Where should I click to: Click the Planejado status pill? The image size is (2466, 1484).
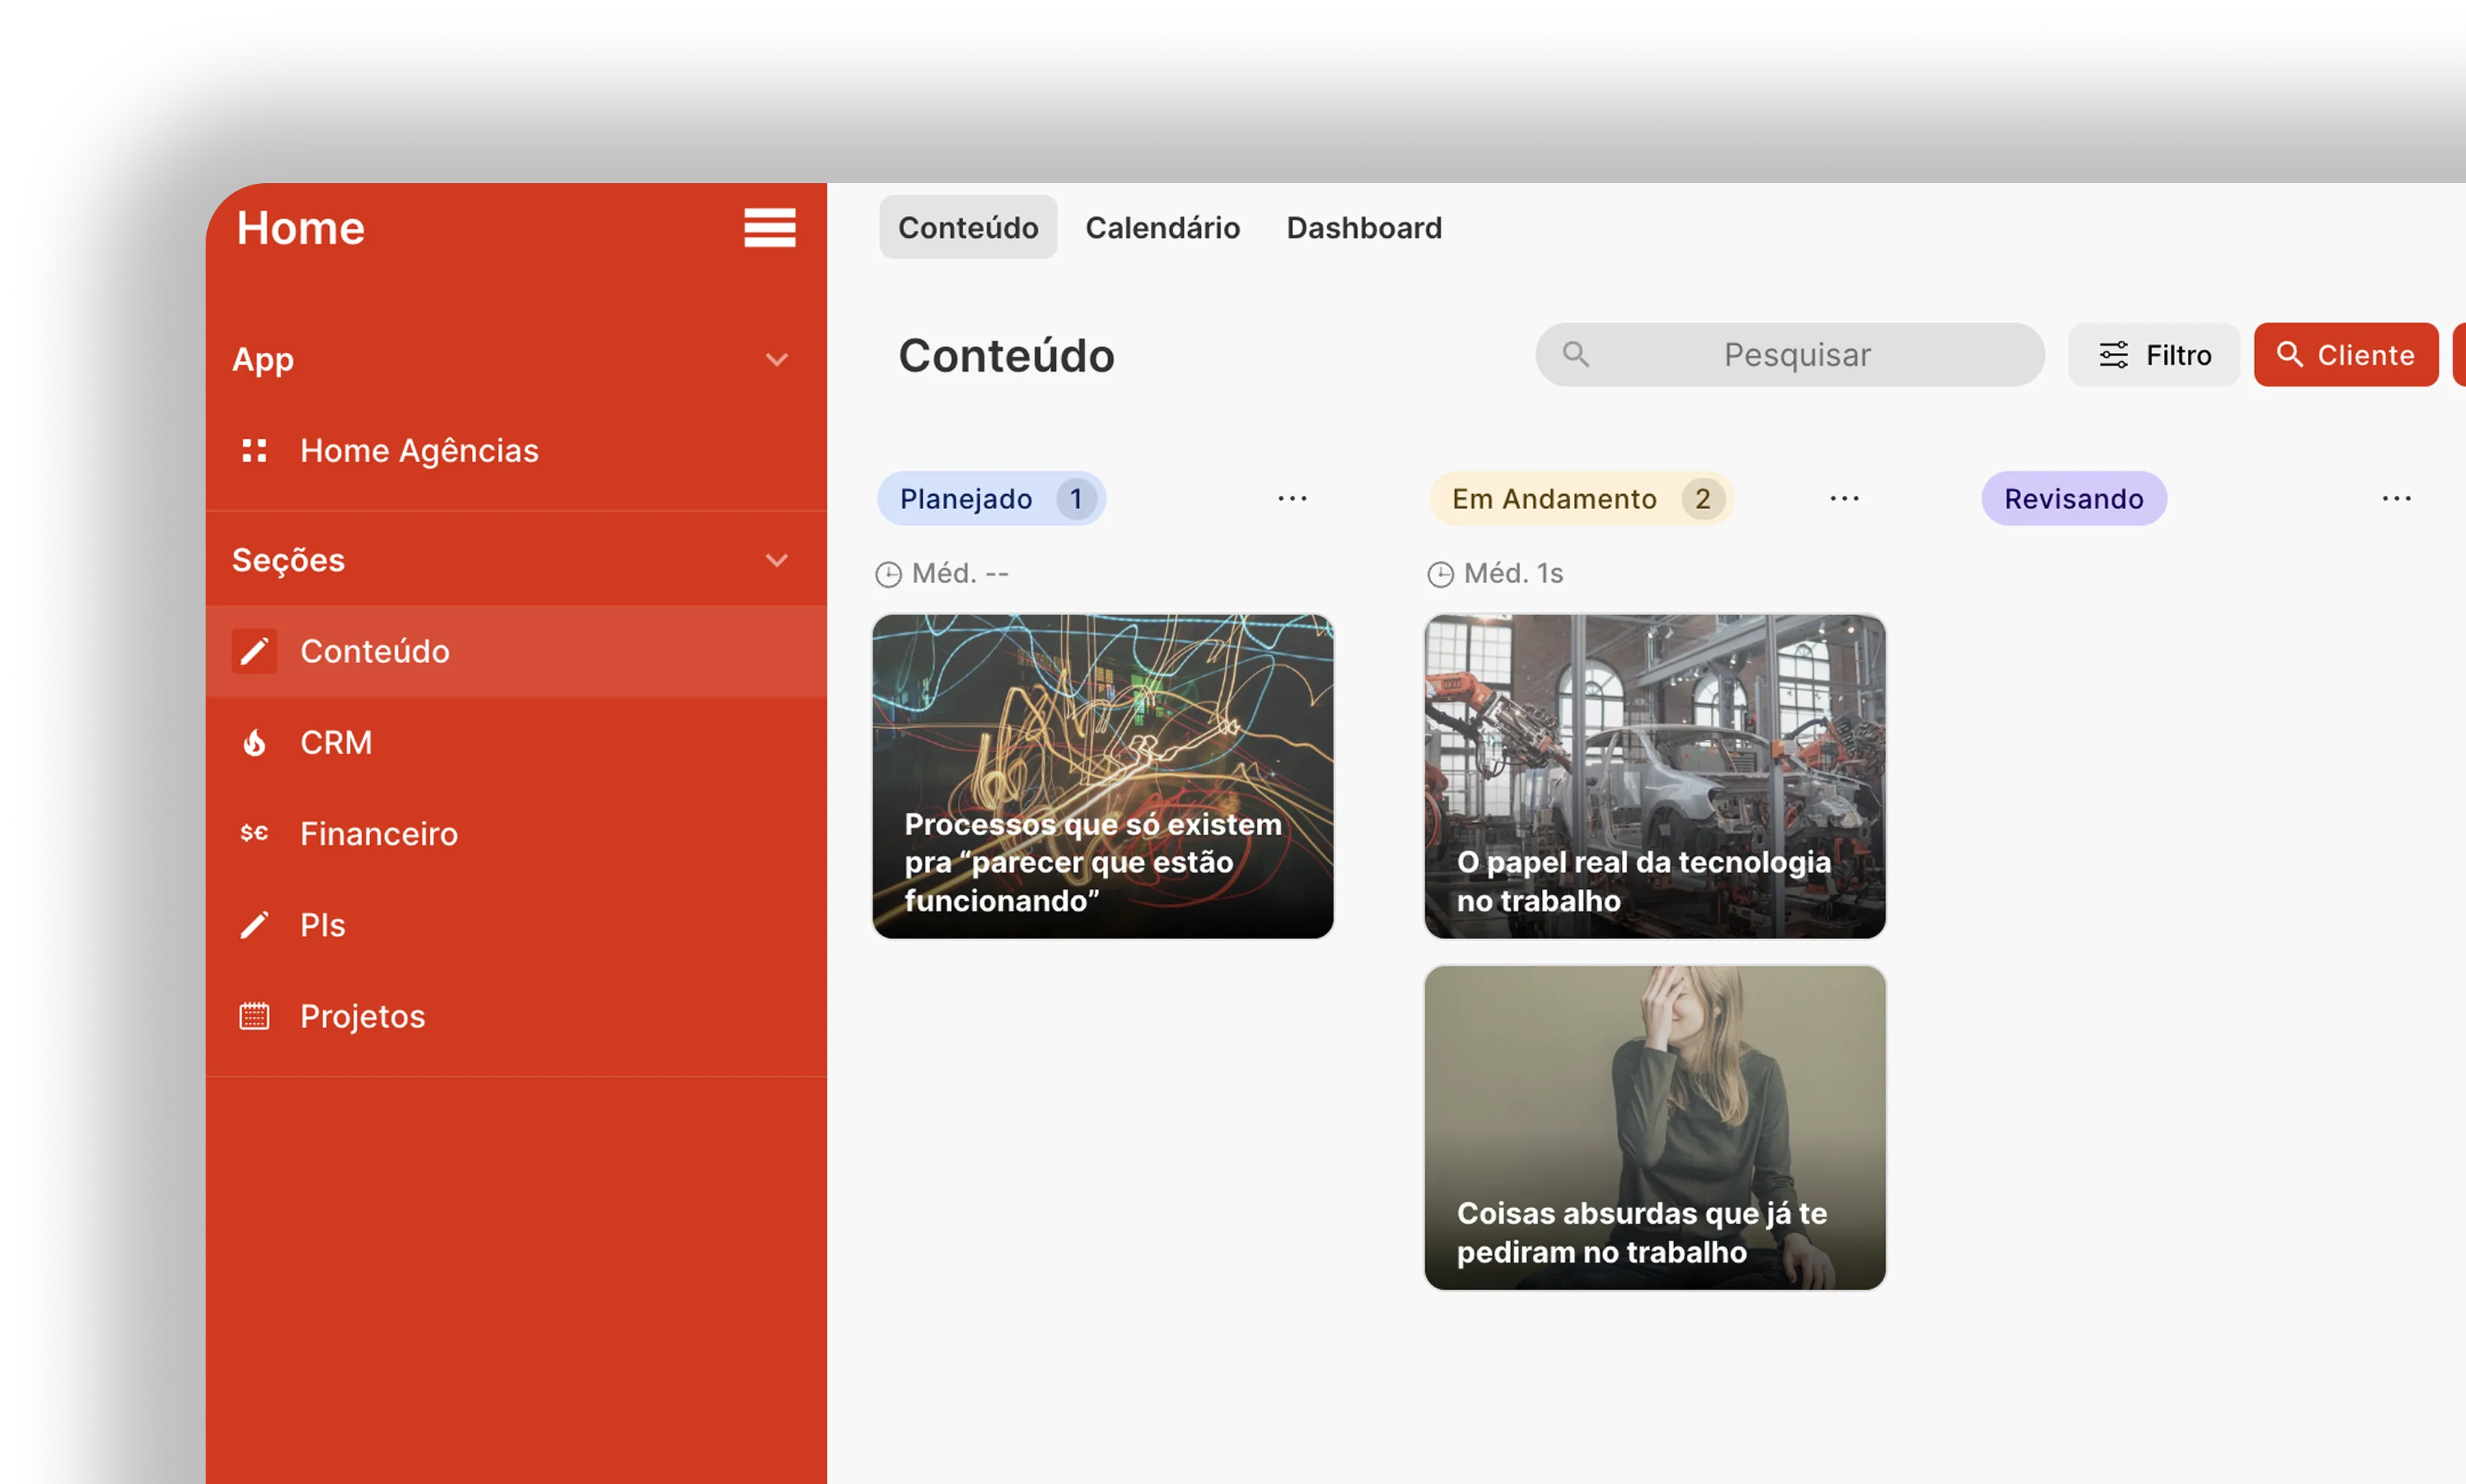click(x=991, y=498)
